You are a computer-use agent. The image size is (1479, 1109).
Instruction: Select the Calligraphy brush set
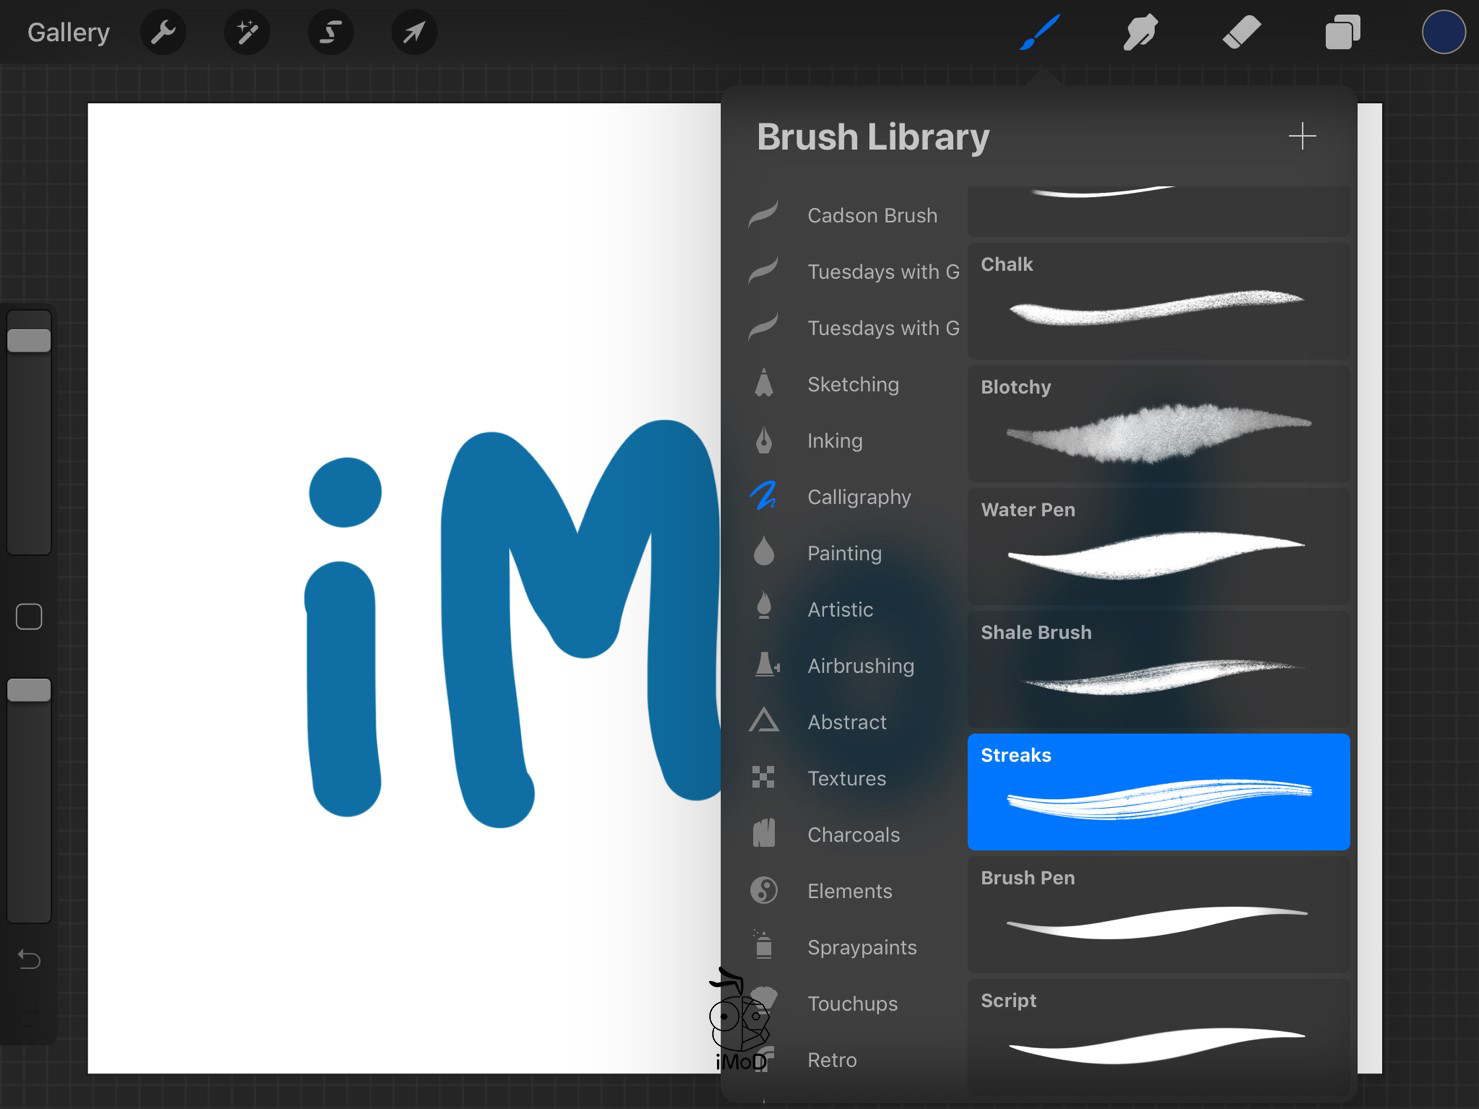tap(859, 496)
